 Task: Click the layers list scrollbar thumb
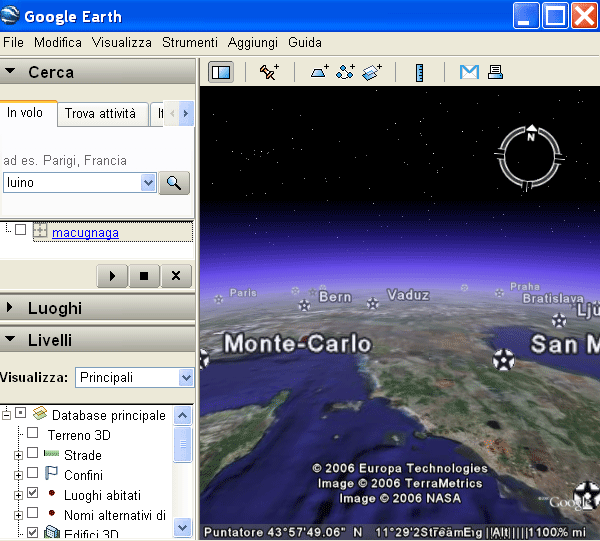click(183, 444)
